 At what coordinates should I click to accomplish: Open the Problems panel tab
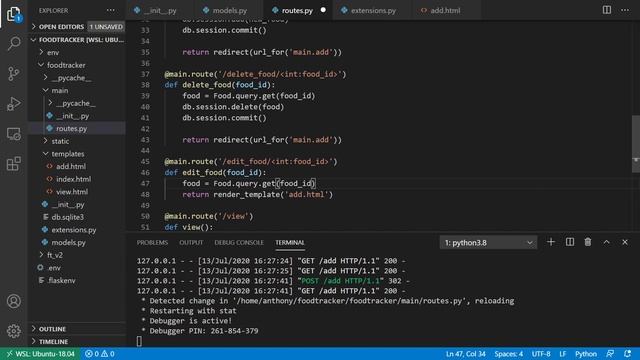click(x=152, y=242)
